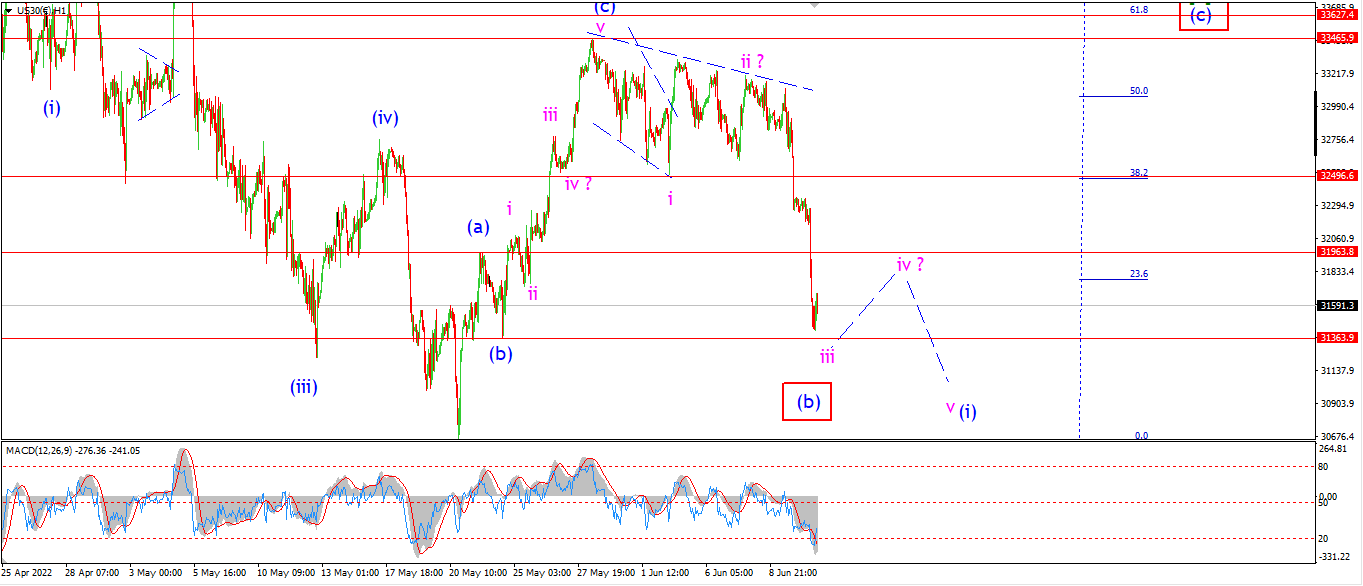This screenshot has width=1363, height=586.
Task: Click the Fibonacci 61.8 level label
Action: click(1138, 9)
